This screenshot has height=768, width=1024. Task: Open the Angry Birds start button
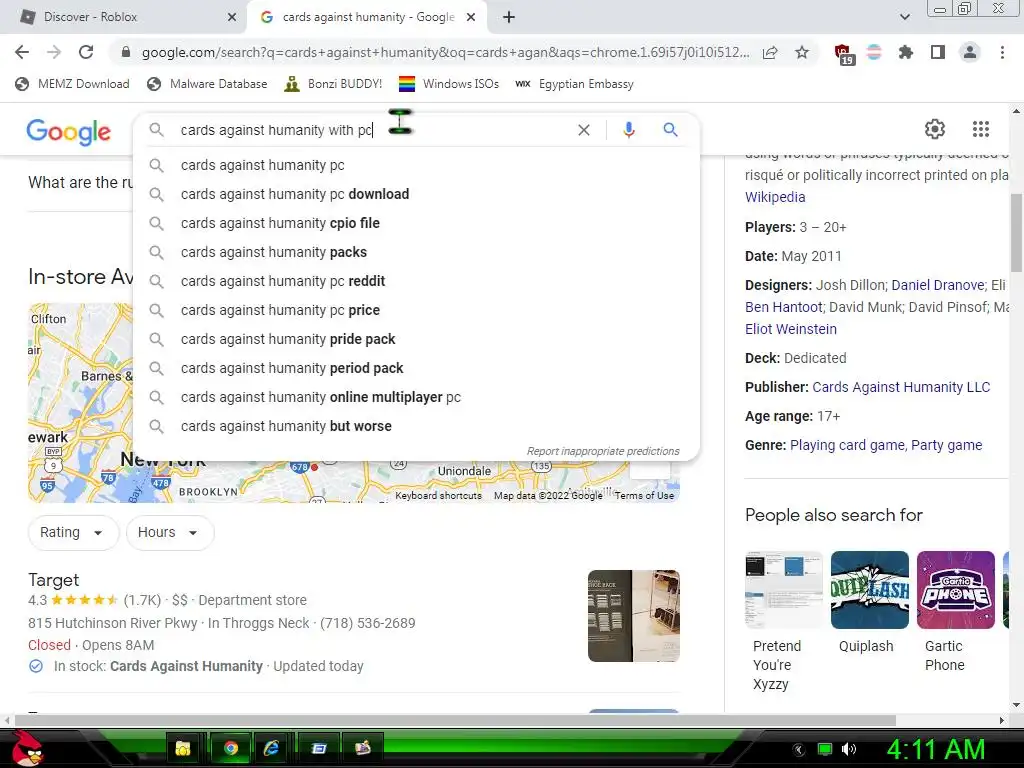26,748
